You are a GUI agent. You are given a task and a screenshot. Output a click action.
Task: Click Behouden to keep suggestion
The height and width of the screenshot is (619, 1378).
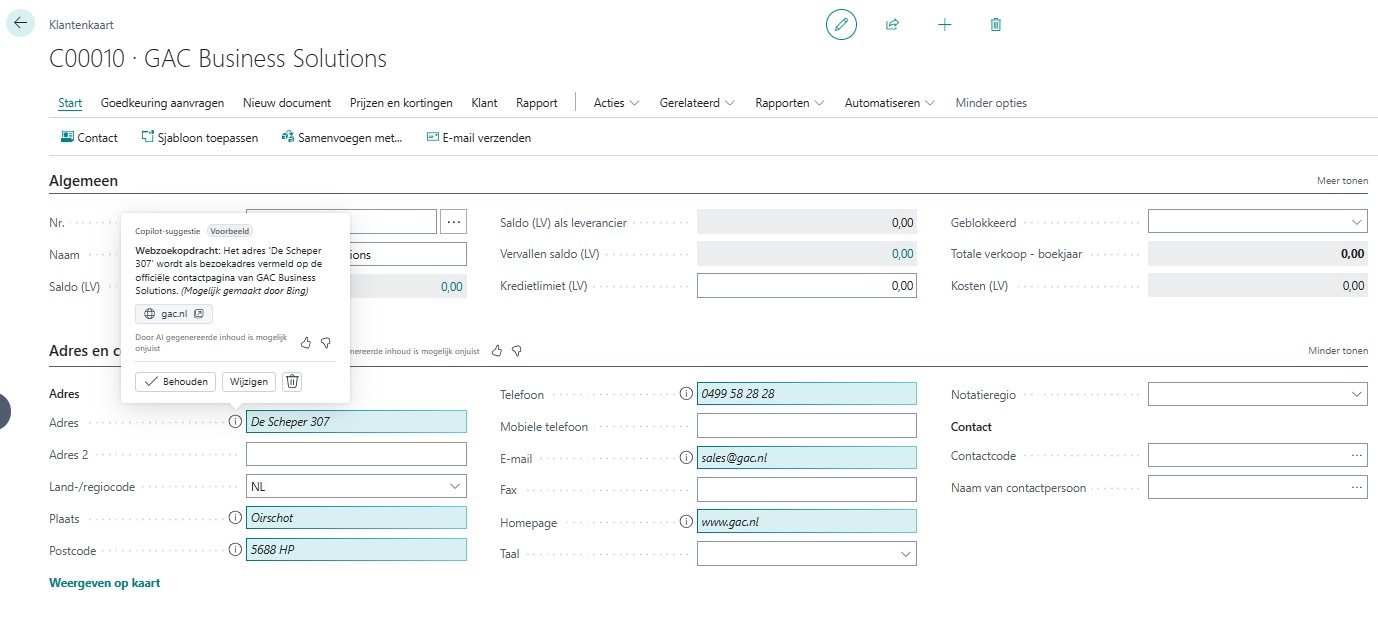(x=175, y=381)
